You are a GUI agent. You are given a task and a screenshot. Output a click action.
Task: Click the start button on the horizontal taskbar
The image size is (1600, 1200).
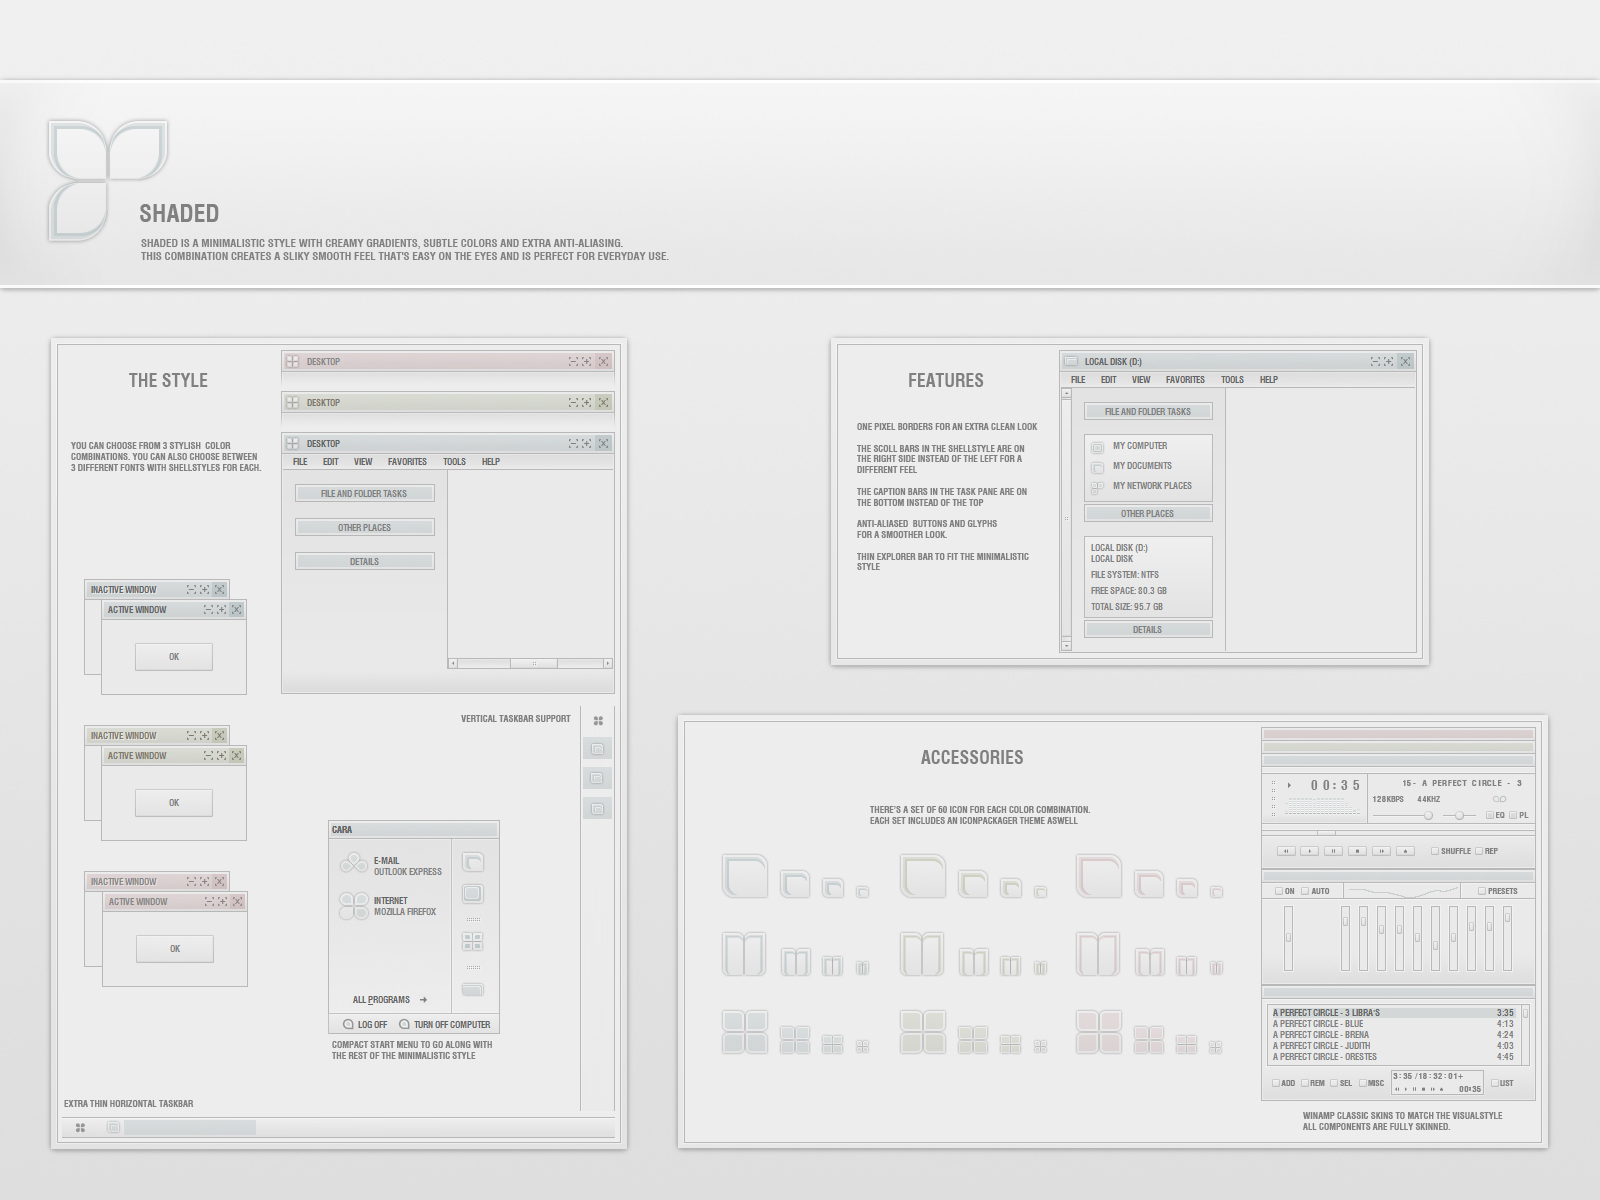pyautogui.click(x=80, y=1127)
